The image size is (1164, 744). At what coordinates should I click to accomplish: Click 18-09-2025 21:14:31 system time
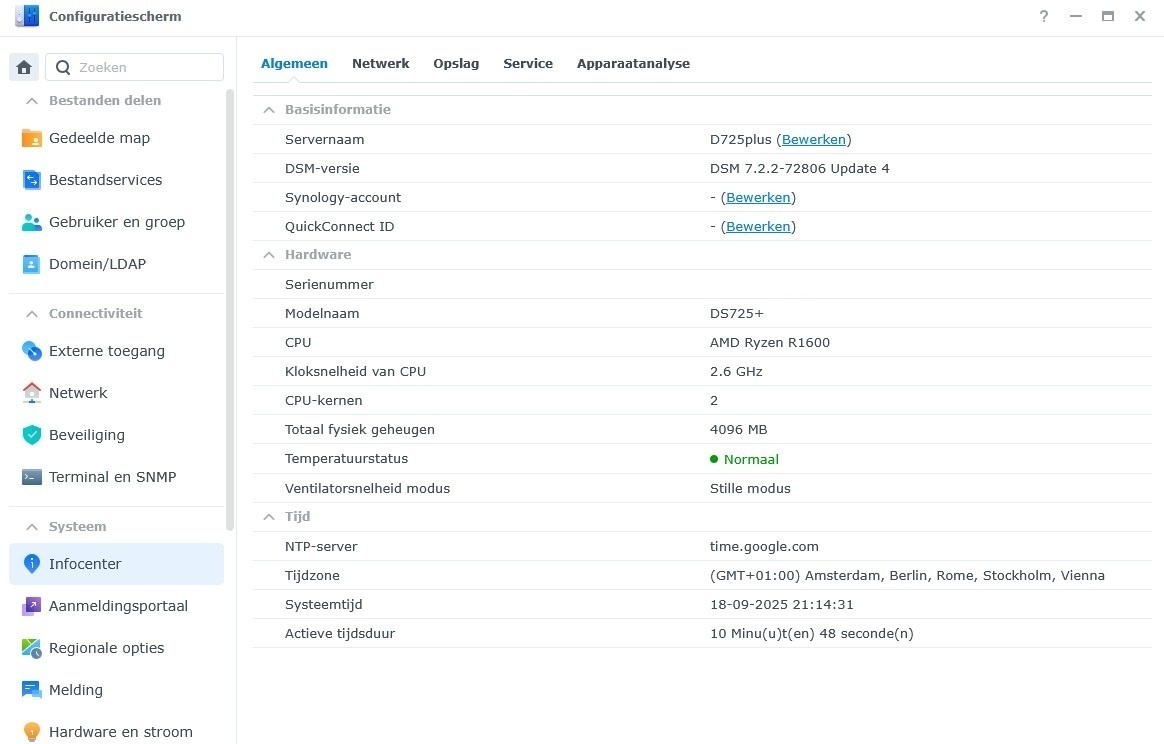782,604
